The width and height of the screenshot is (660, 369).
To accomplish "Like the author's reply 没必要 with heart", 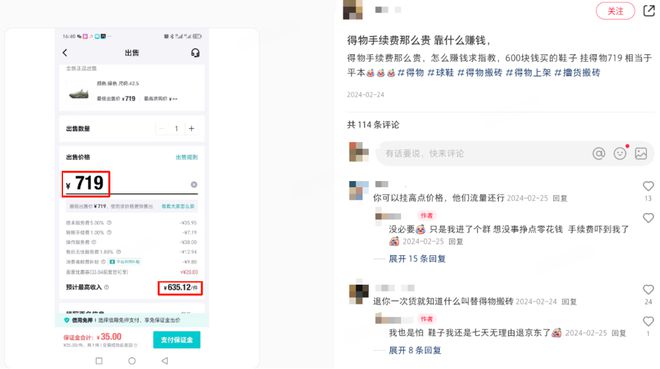I will pos(648,218).
